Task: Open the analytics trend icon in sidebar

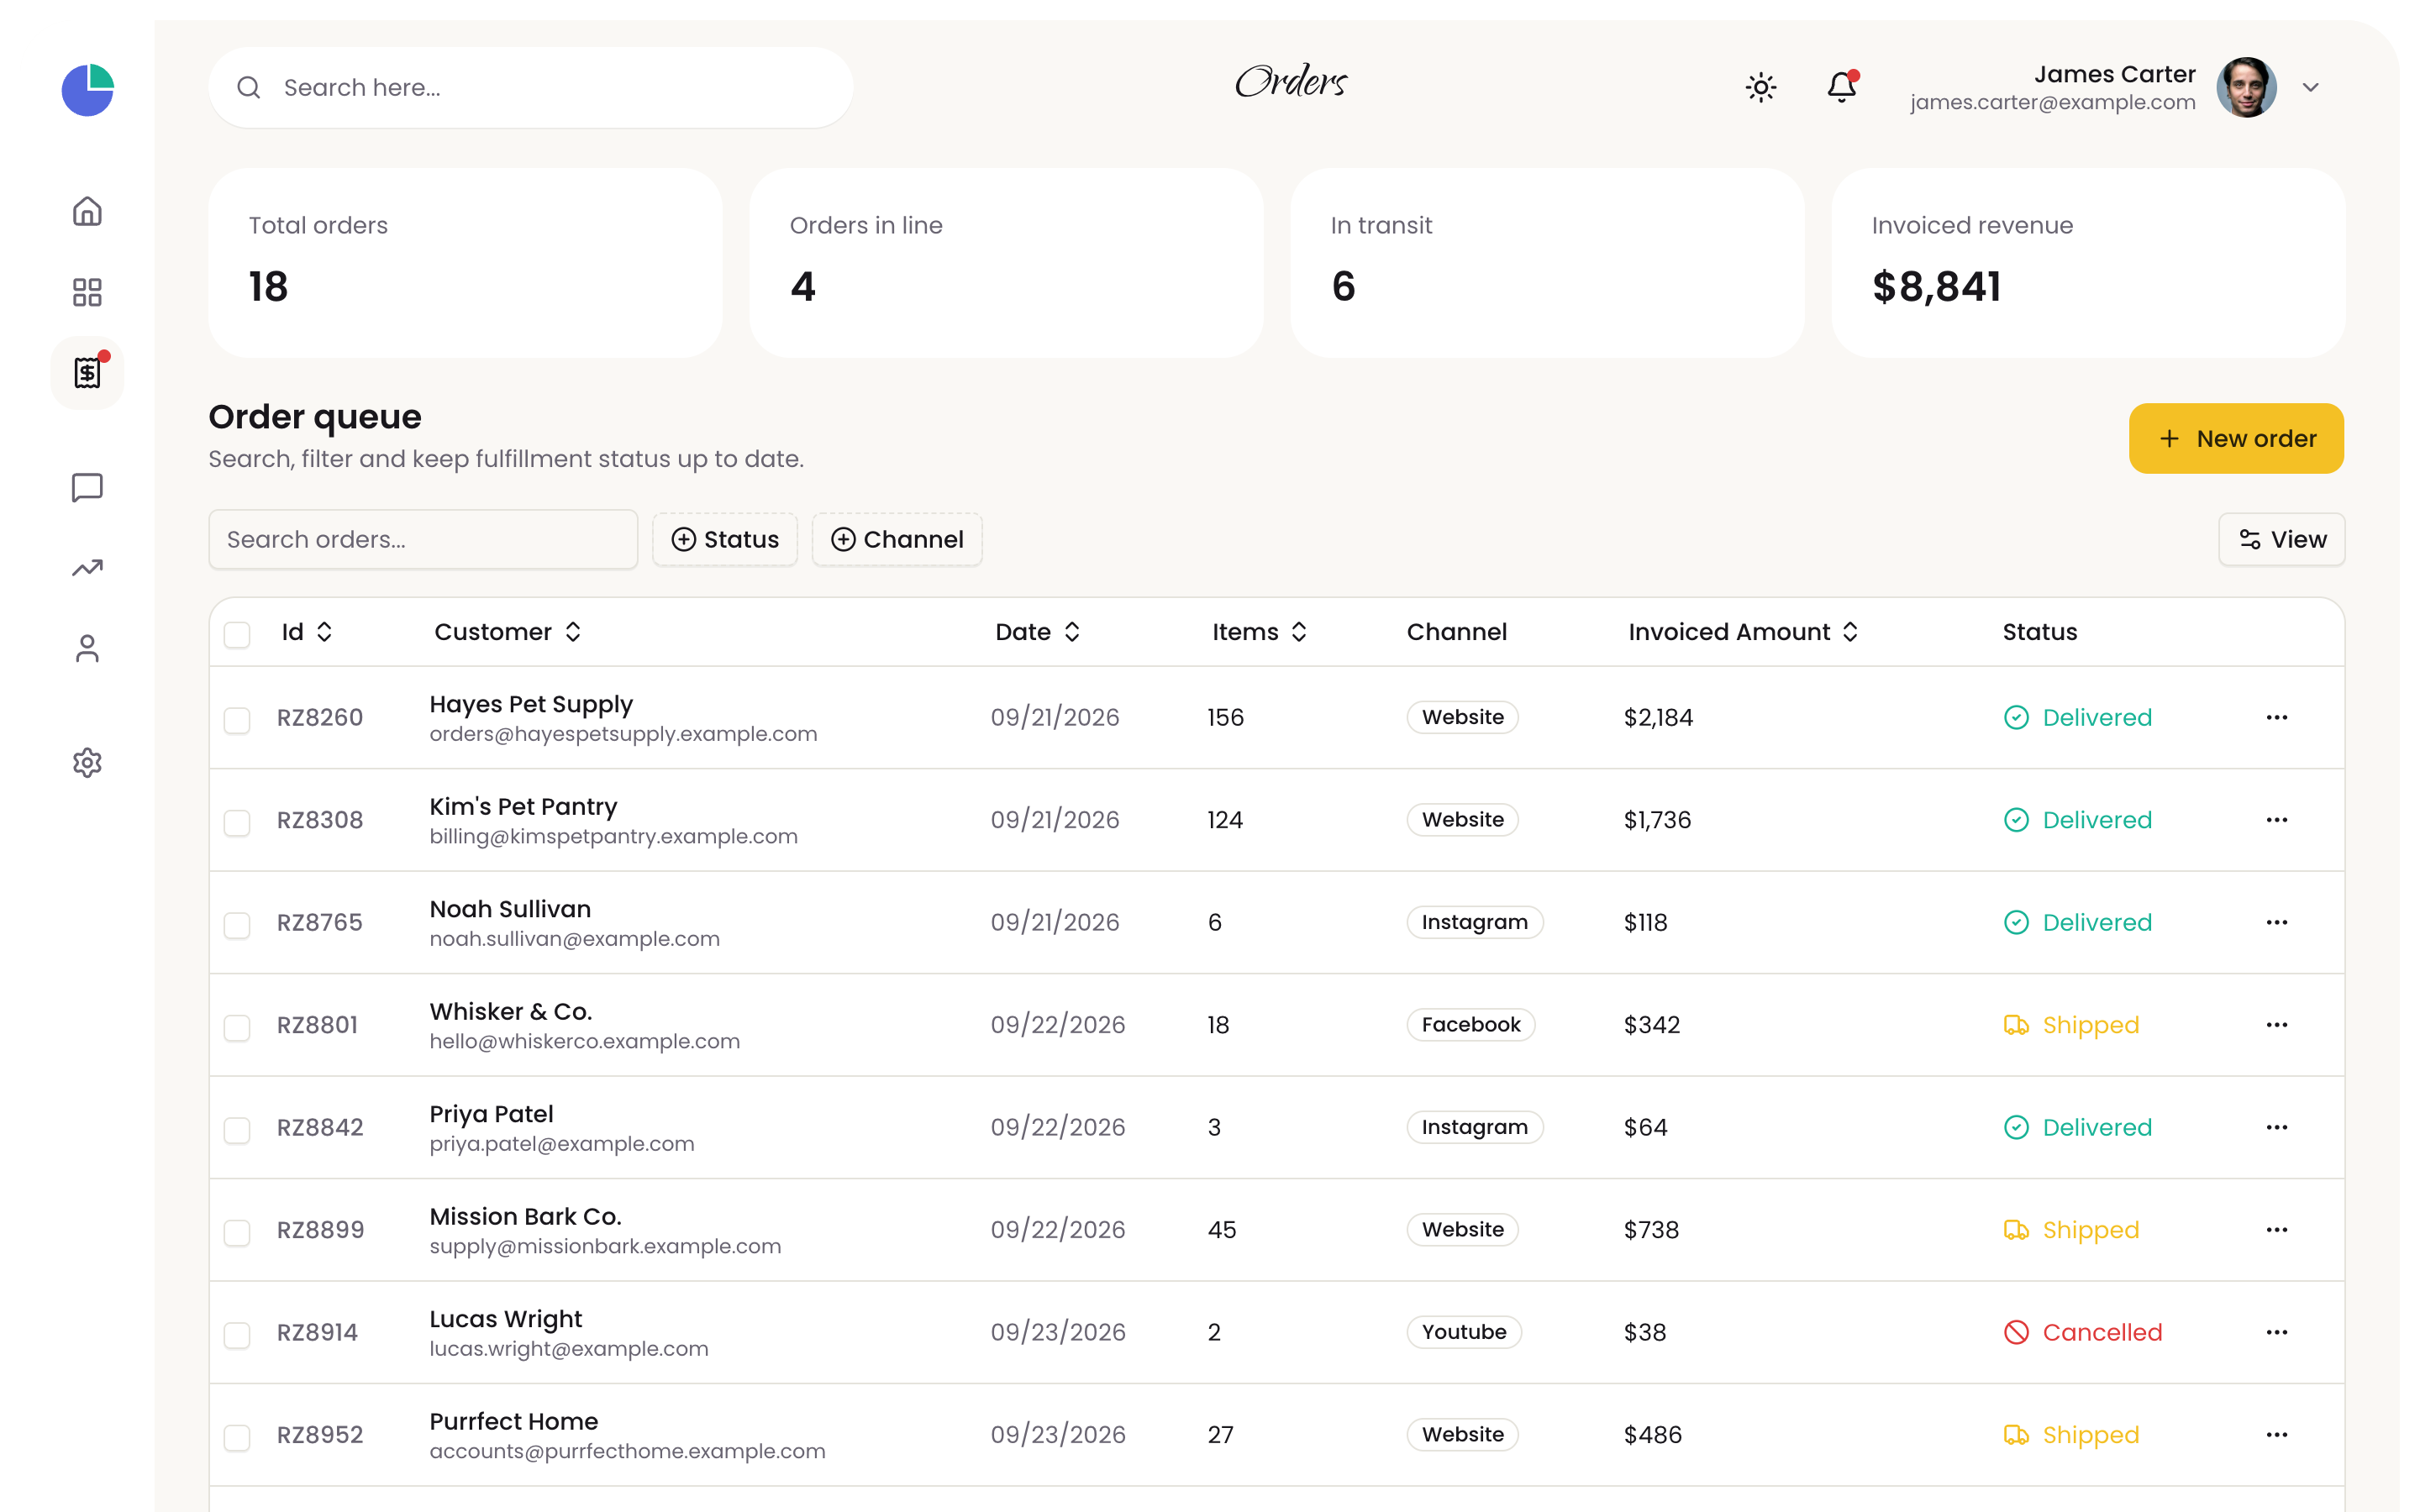Action: coord(88,568)
